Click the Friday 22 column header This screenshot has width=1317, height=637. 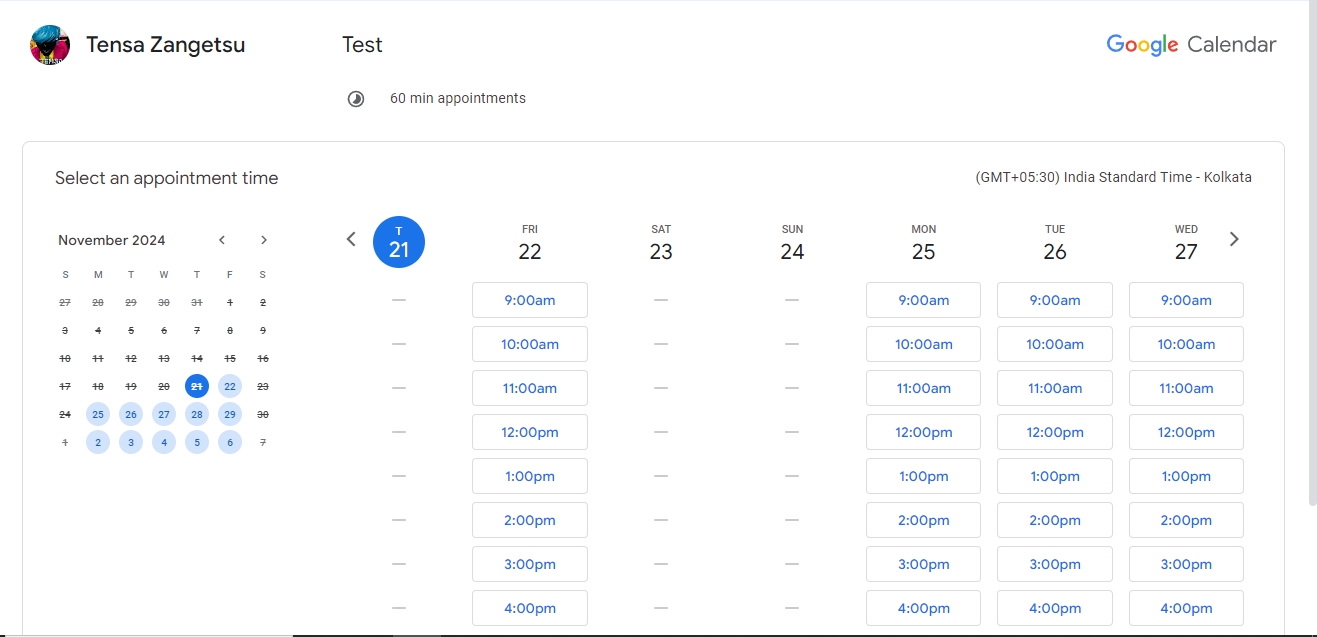(x=530, y=243)
